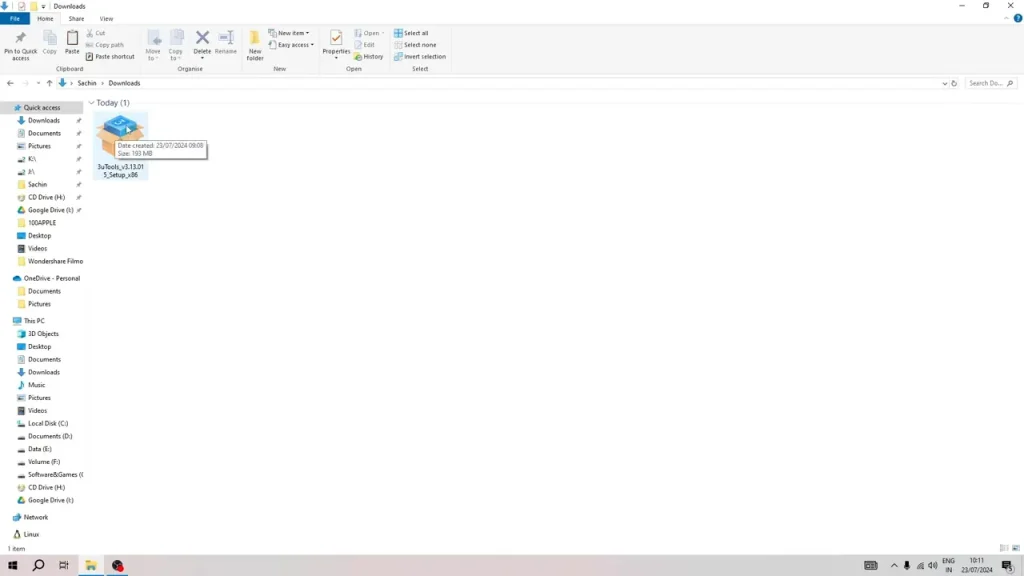Image resolution: width=1024 pixels, height=576 pixels.
Task: Open CD Drive (H:) under Quick access
Action: (x=46, y=197)
